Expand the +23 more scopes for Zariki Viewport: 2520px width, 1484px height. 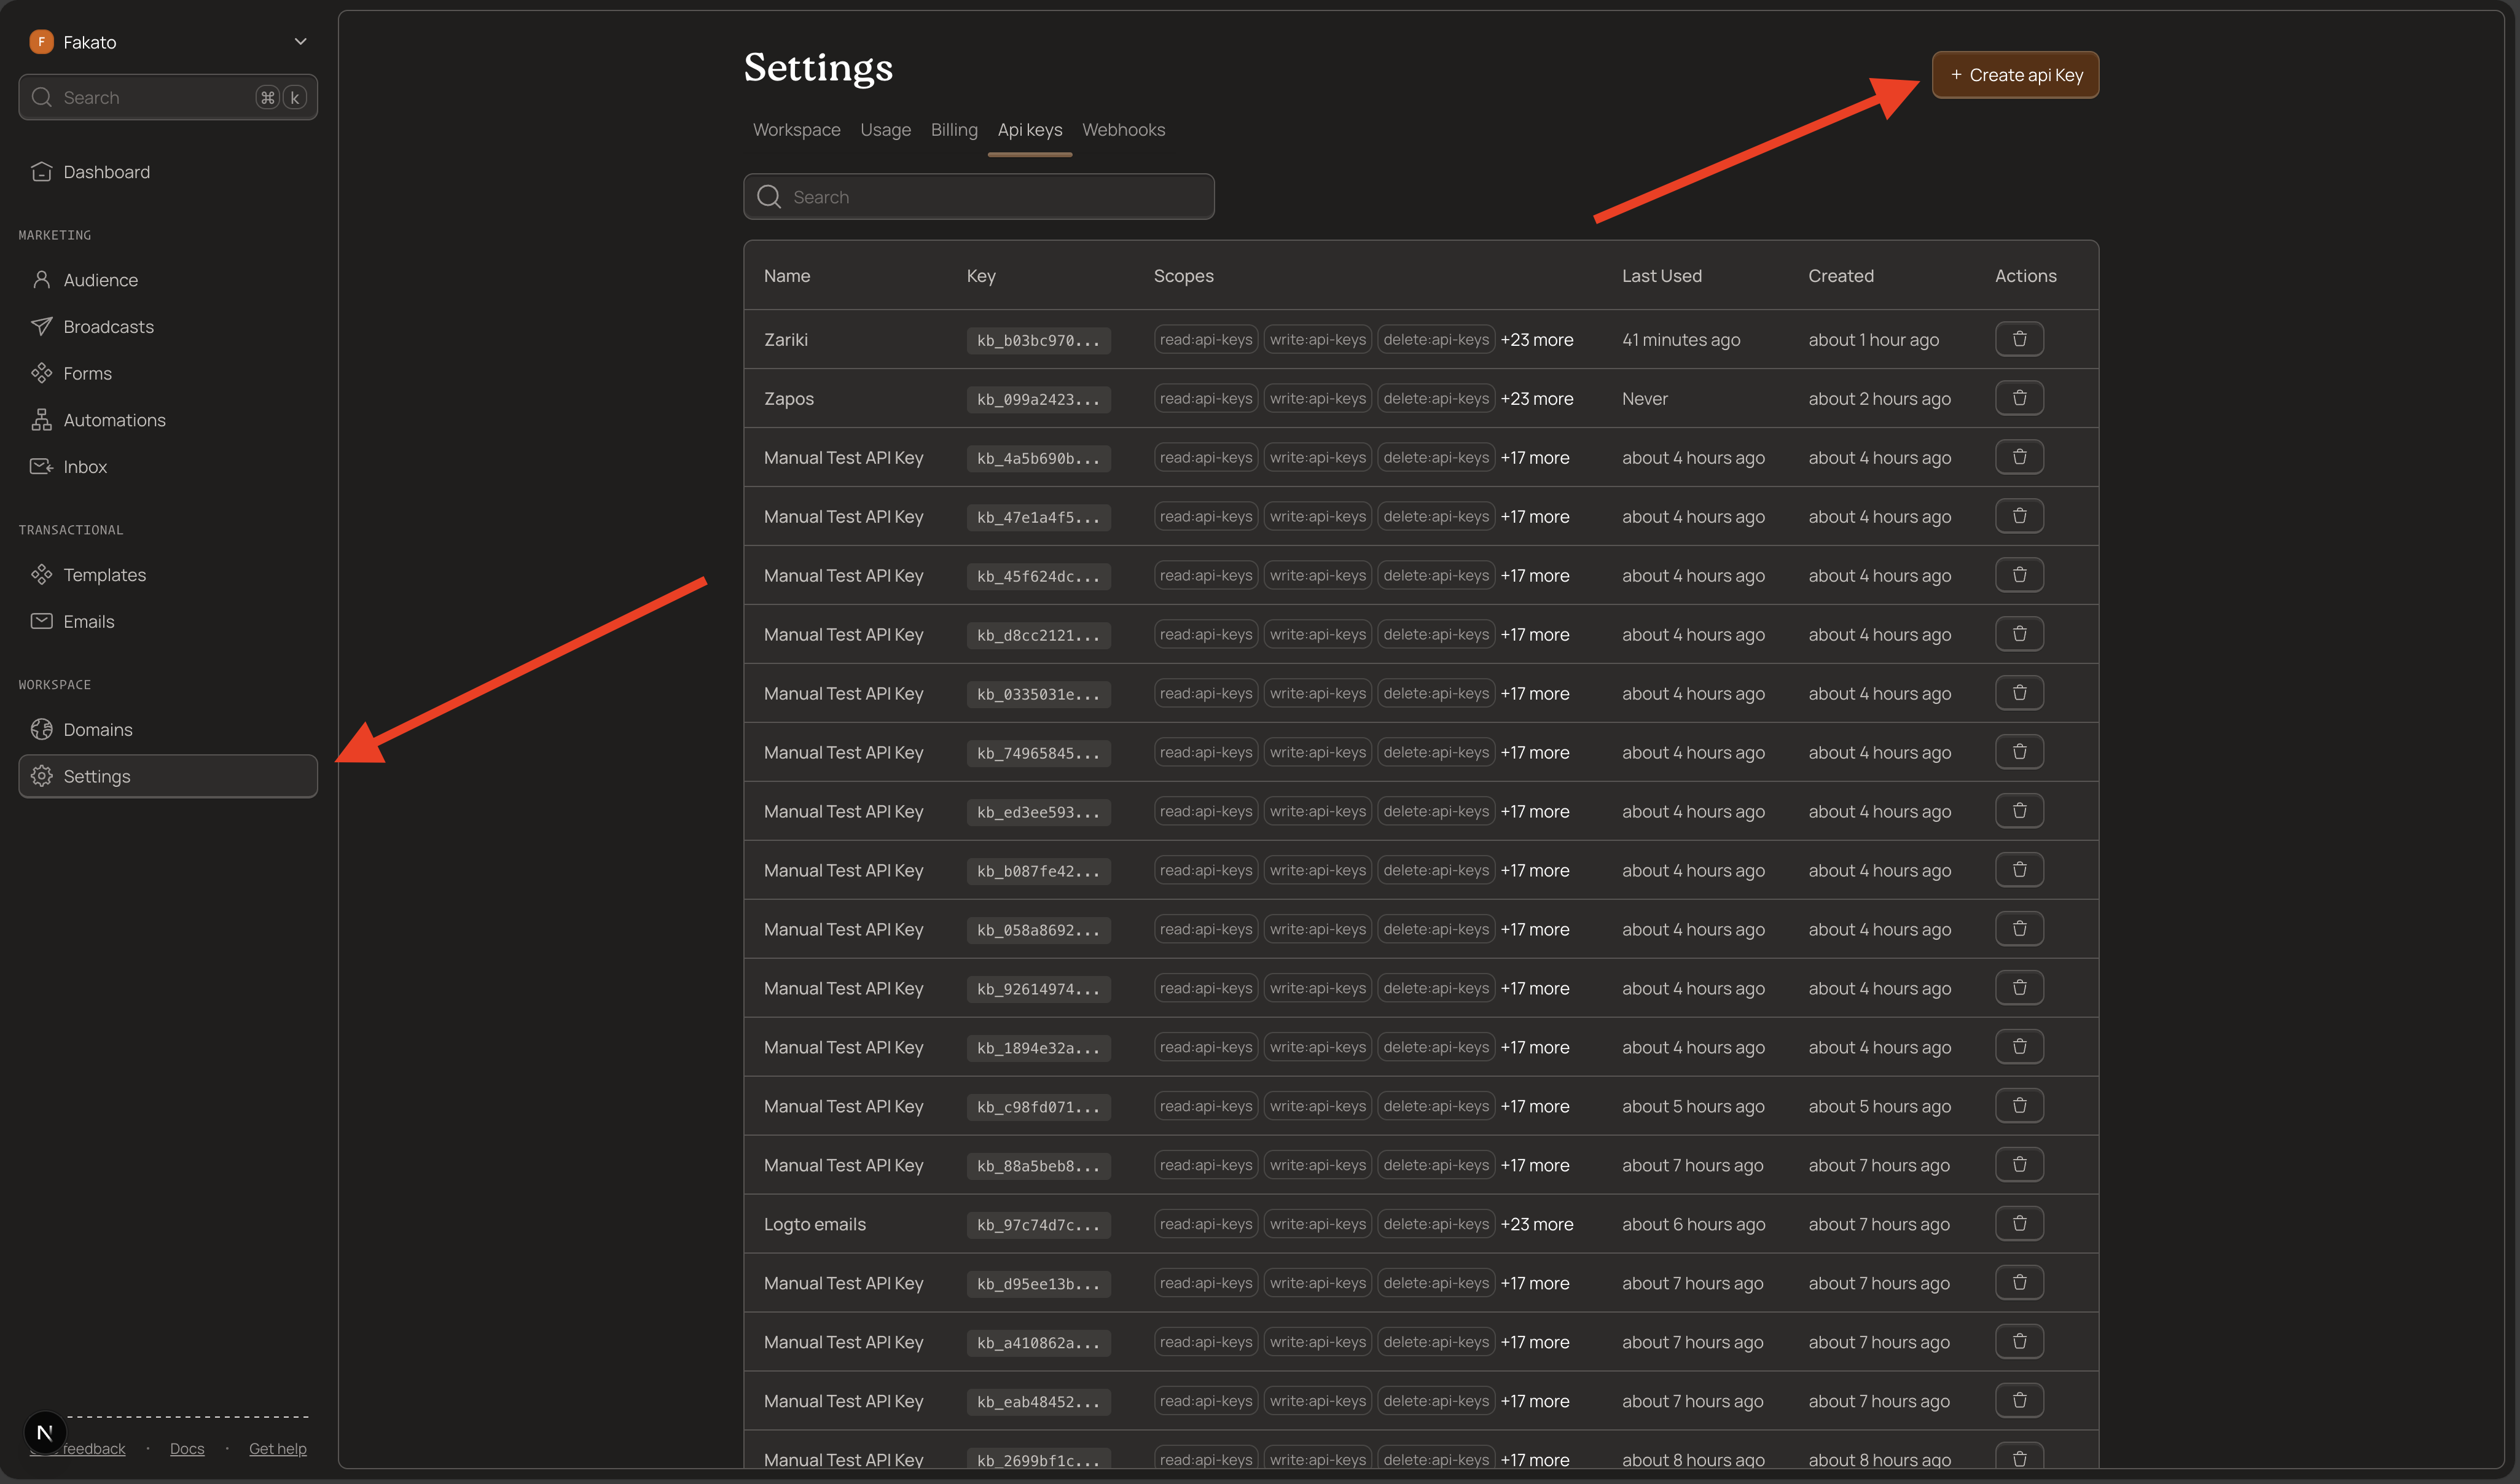pos(1537,339)
